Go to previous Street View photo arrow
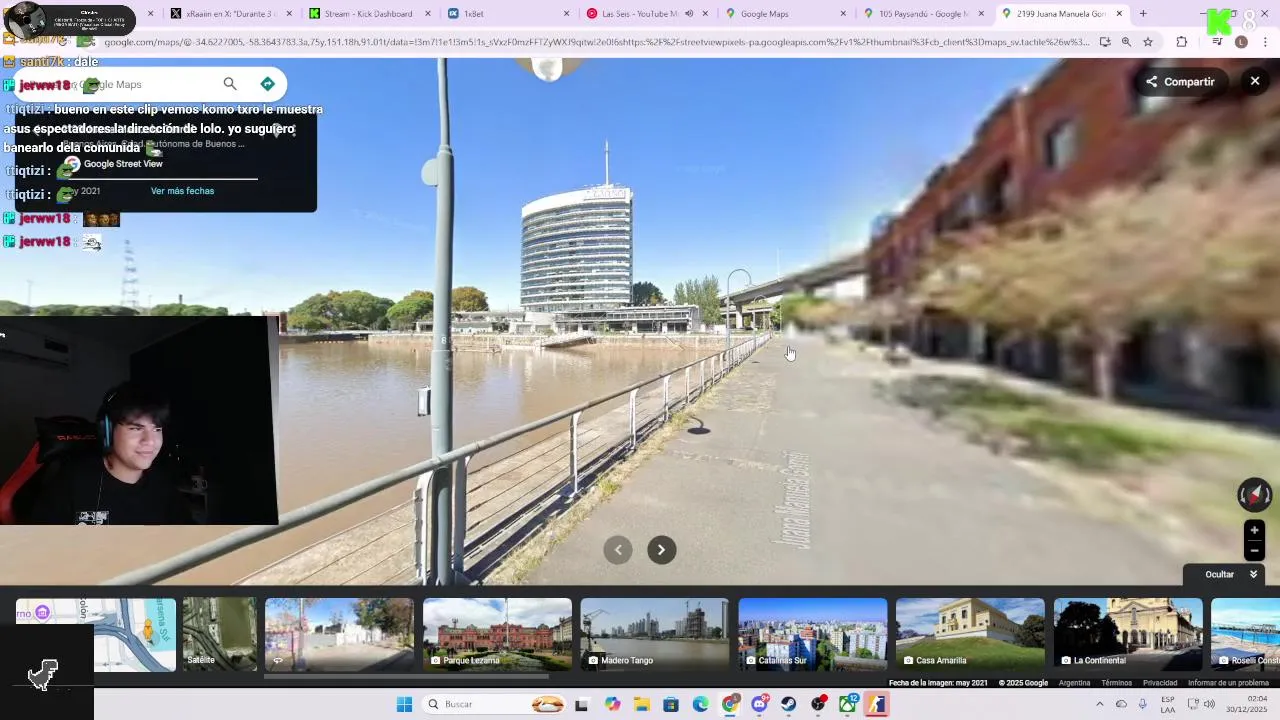The width and height of the screenshot is (1280, 720). pyautogui.click(x=618, y=550)
